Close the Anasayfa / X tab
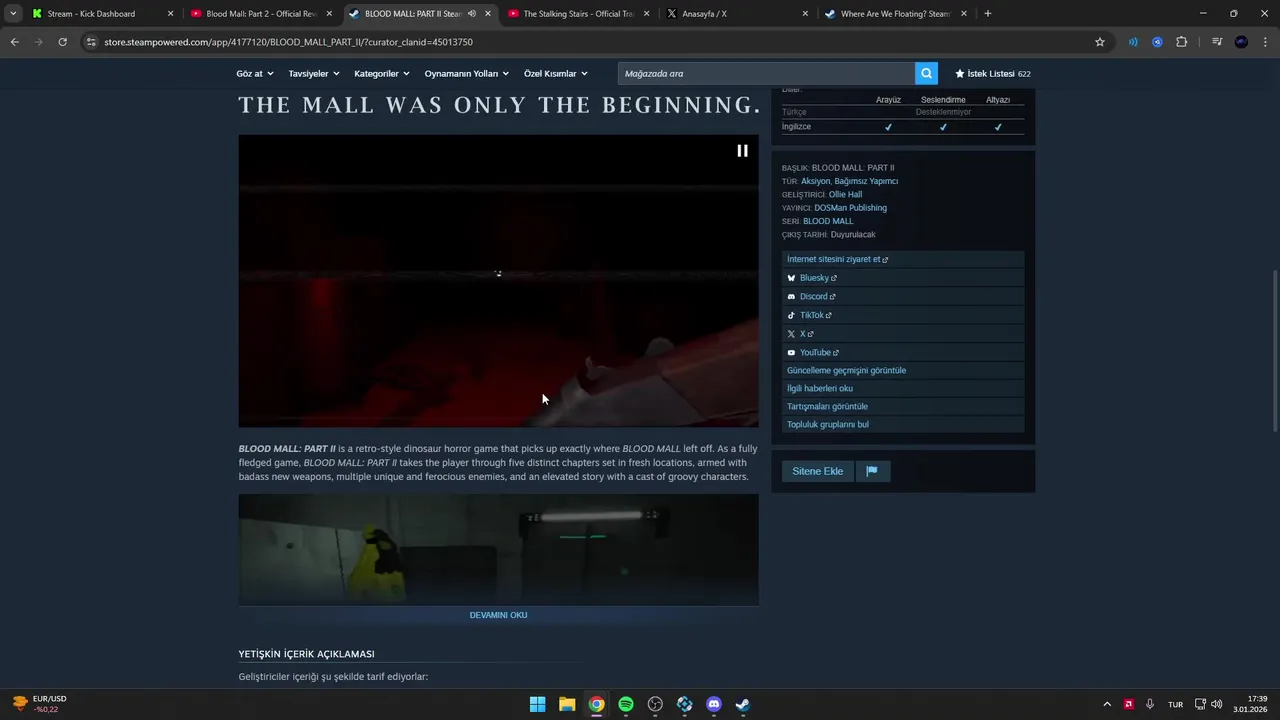 [x=805, y=14]
